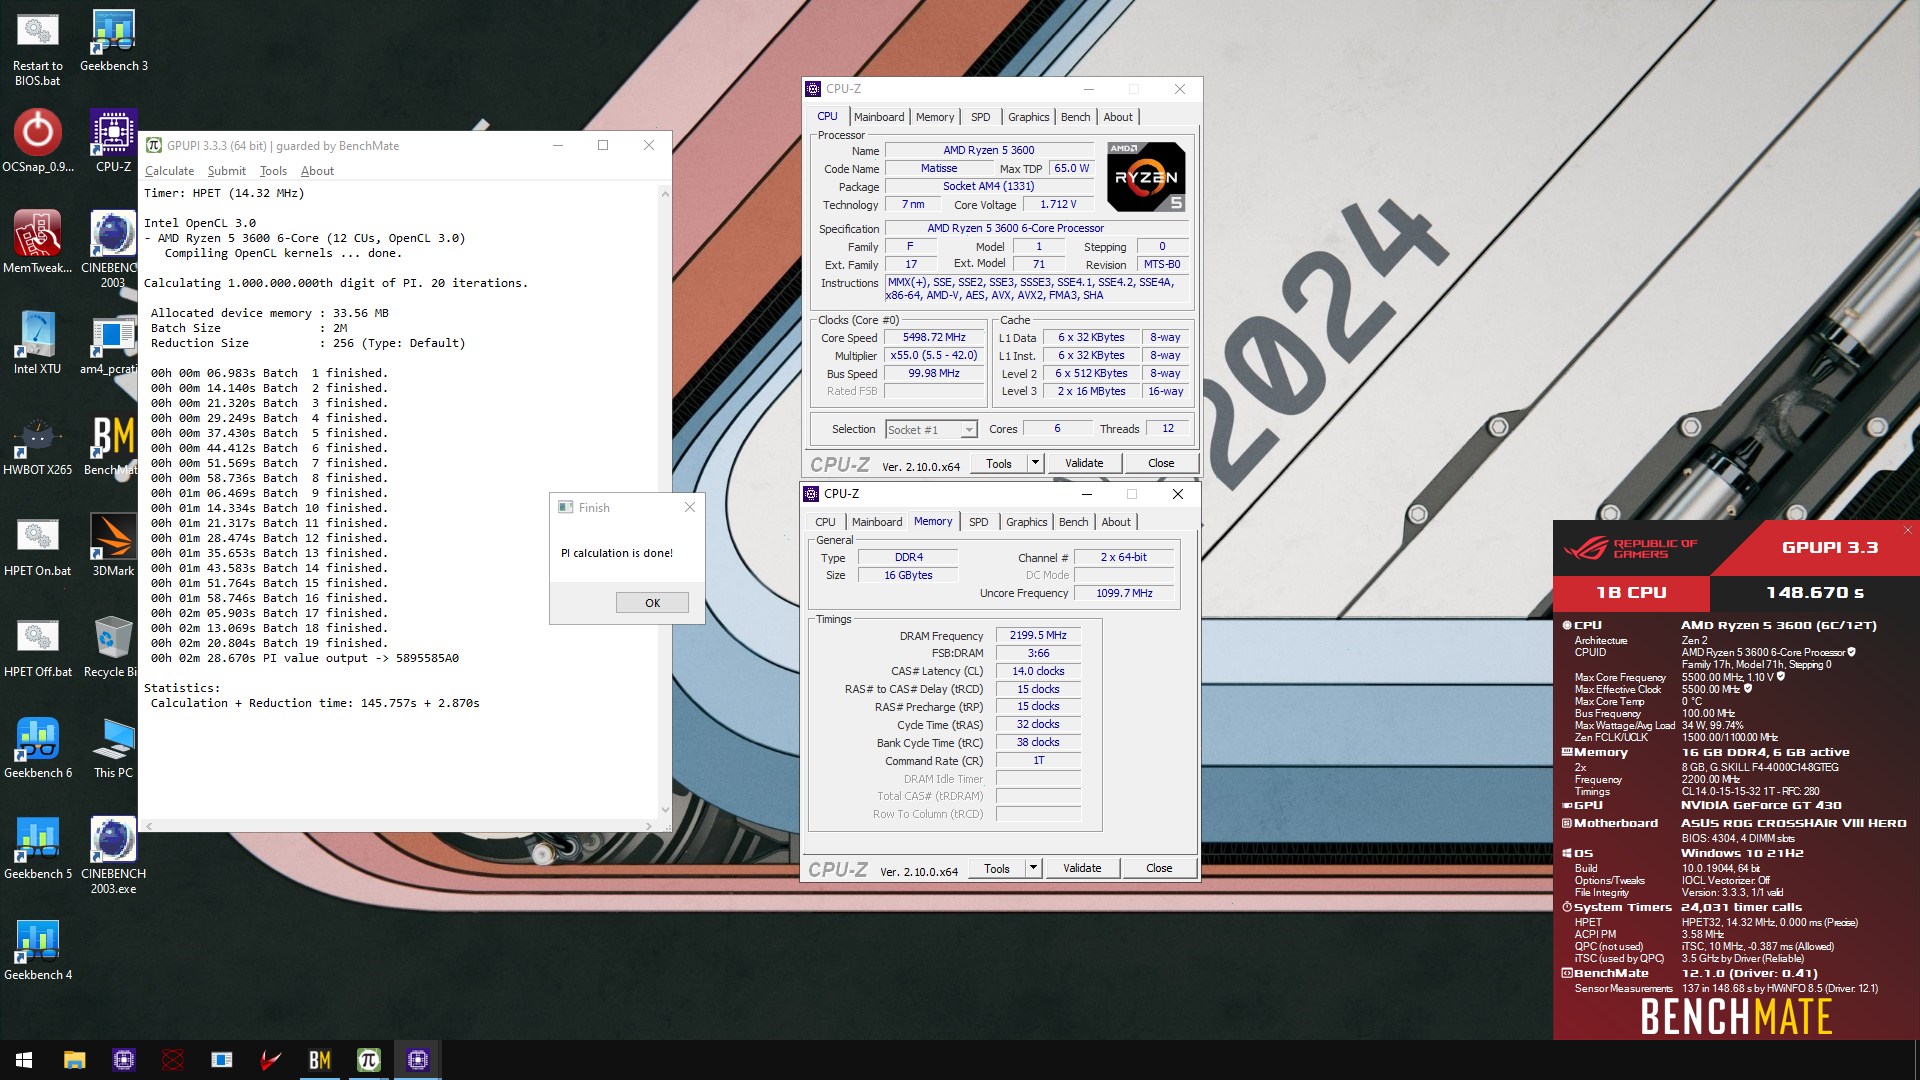This screenshot has height=1080, width=1920.
Task: Close the Finish dialog with X
Action: [689, 508]
